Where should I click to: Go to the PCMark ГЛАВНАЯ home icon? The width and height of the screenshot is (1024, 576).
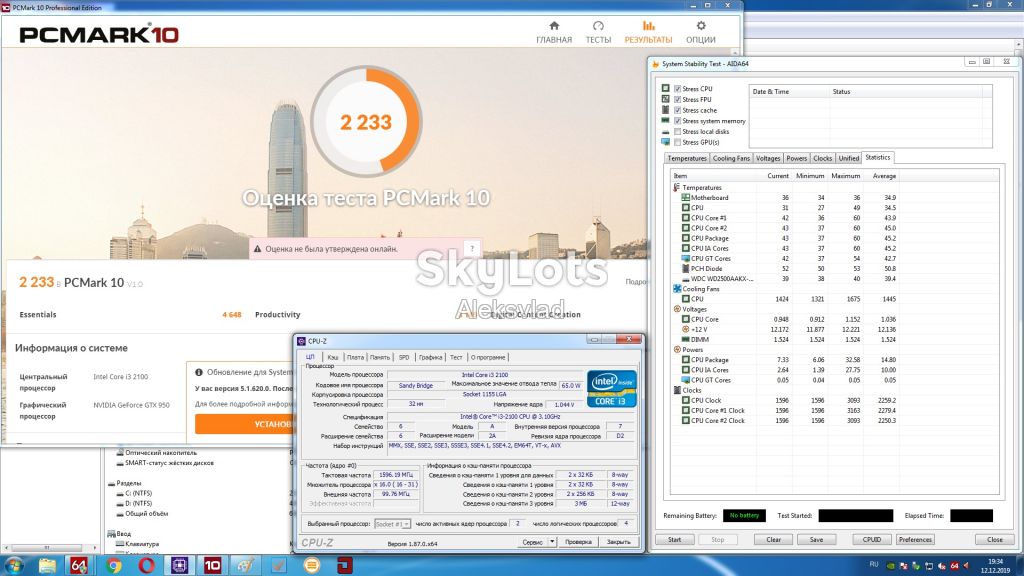pyautogui.click(x=554, y=25)
